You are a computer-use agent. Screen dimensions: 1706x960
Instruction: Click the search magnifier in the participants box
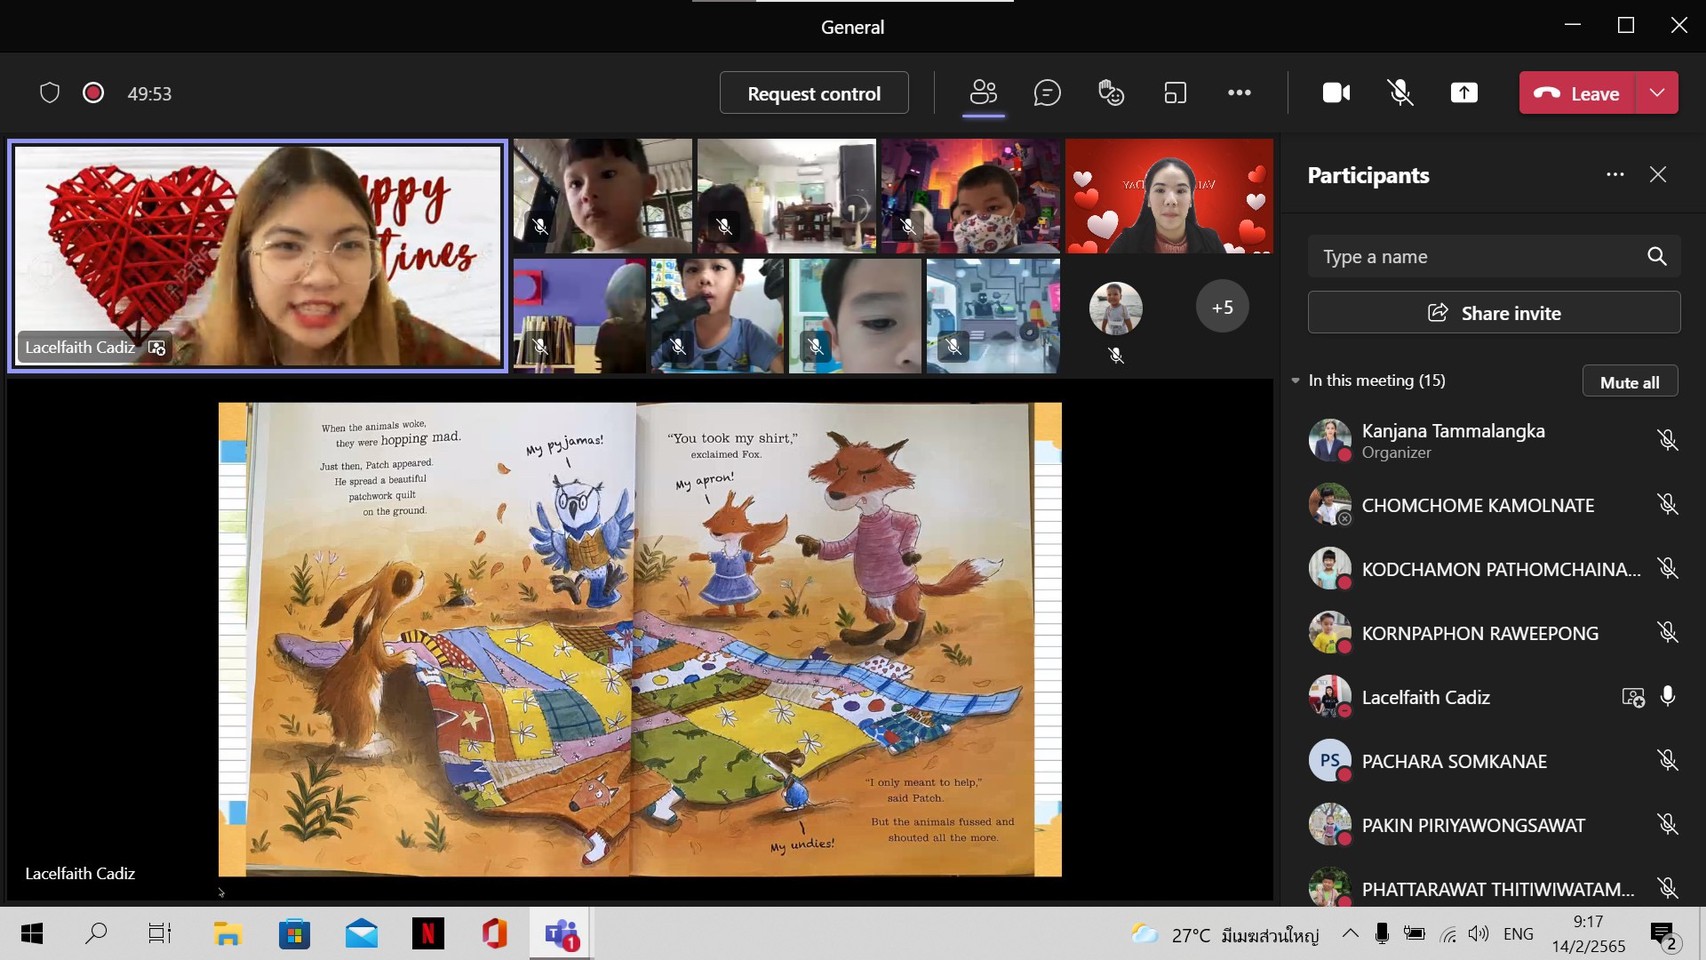point(1657,257)
